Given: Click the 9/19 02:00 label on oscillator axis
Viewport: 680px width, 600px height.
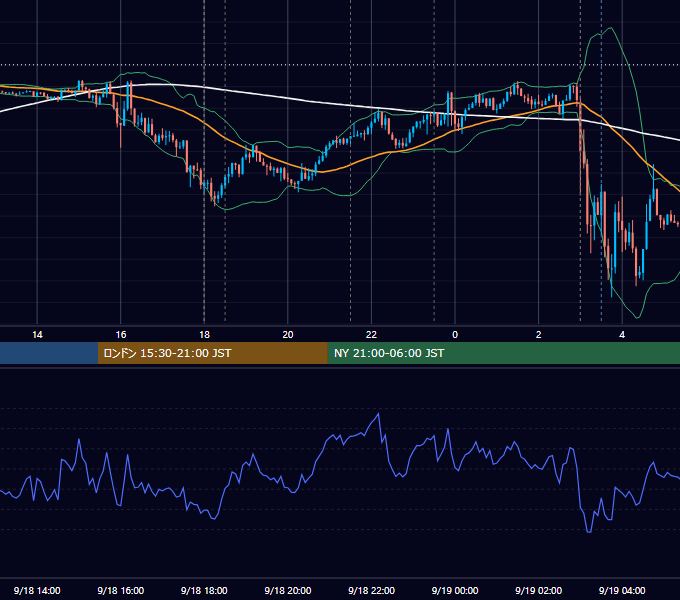Looking at the screenshot, I should (x=538, y=590).
